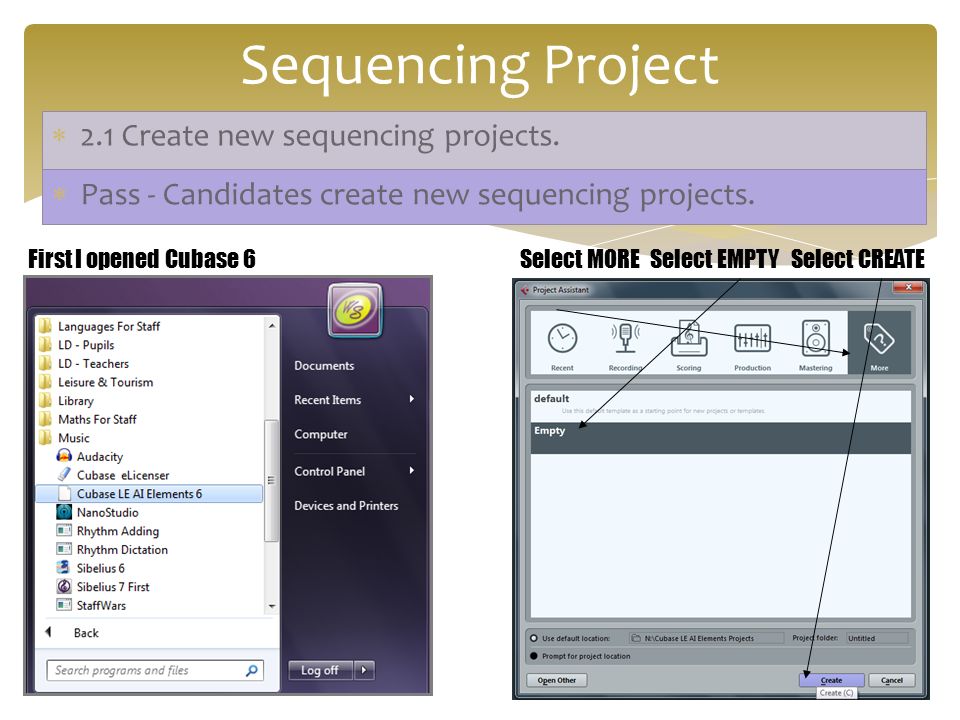Open the Recent category clock icon
The height and width of the screenshot is (720, 960).
[562, 339]
